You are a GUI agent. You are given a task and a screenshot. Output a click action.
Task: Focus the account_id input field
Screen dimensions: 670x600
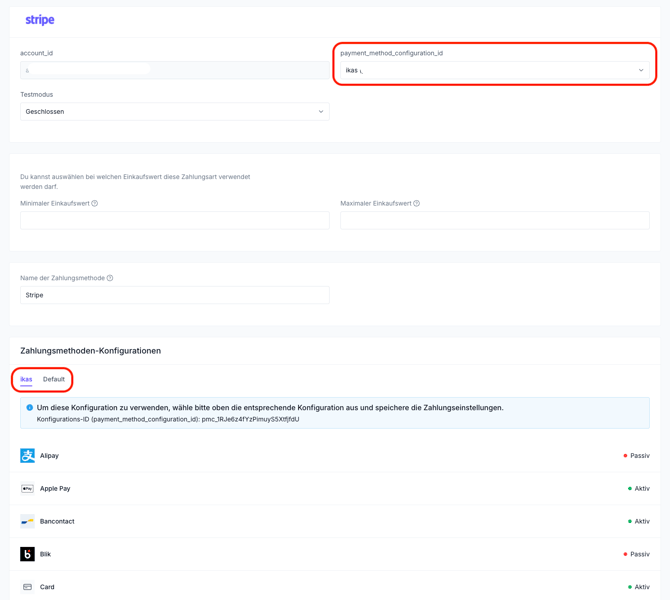click(x=175, y=70)
